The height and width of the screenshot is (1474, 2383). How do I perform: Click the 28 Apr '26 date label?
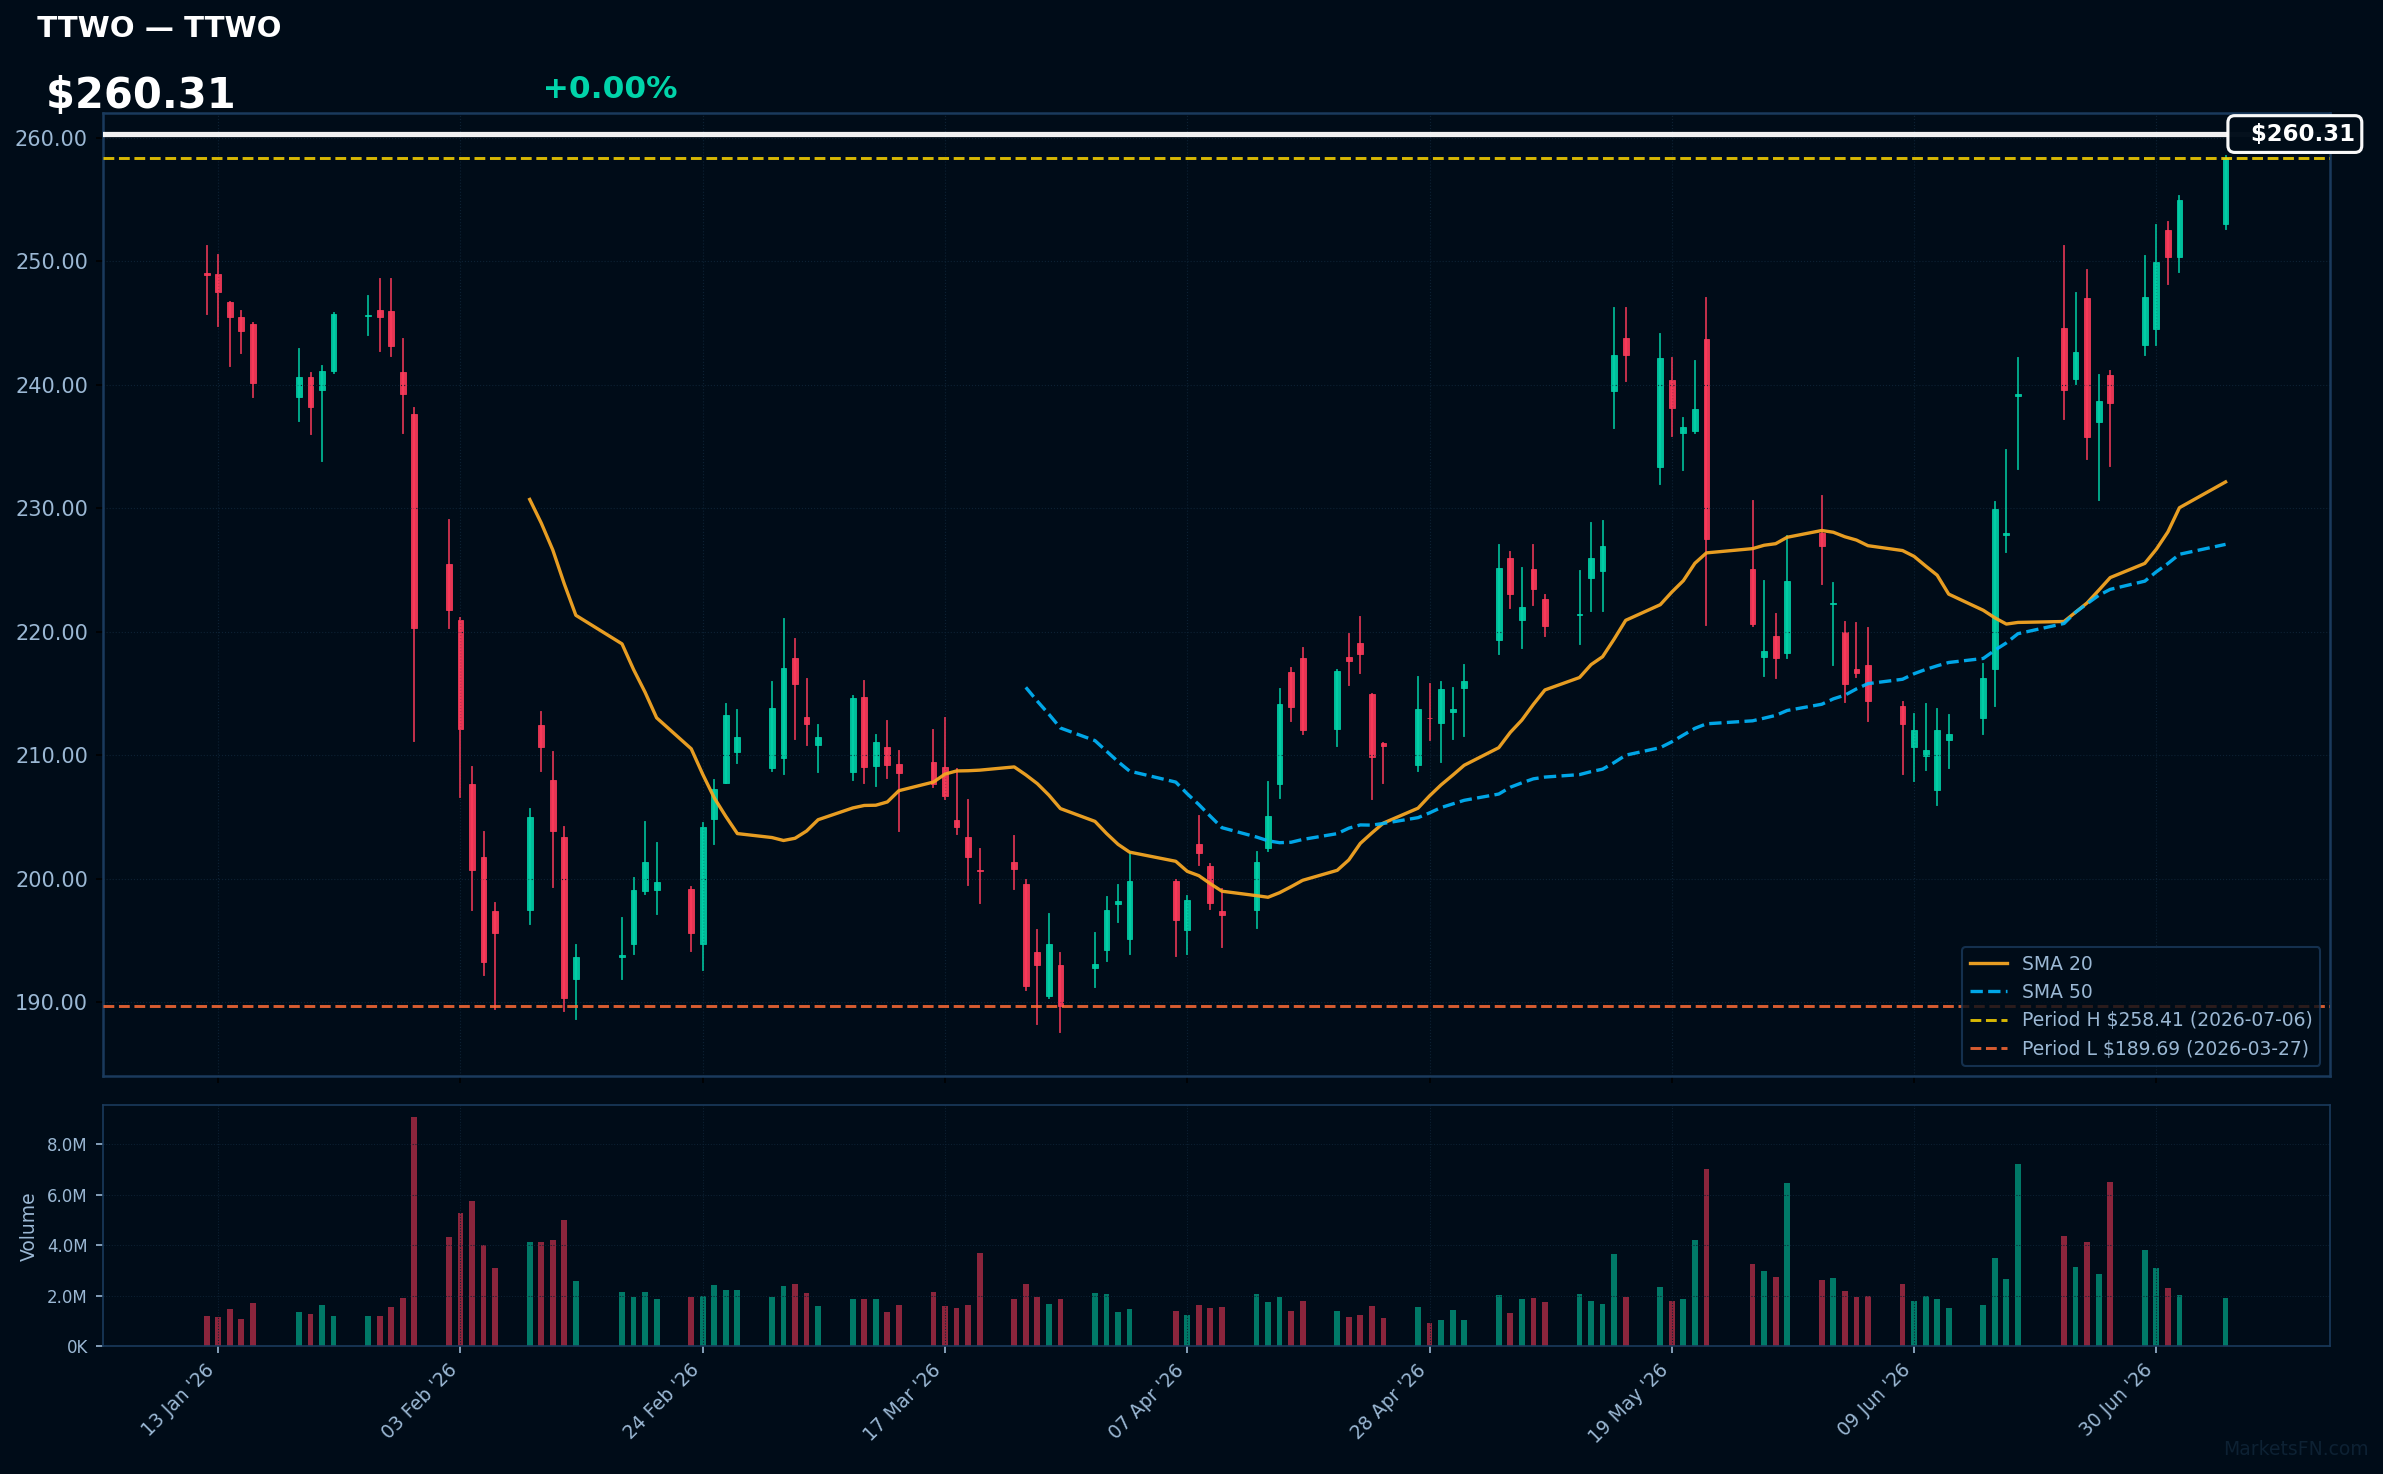[1387, 1400]
